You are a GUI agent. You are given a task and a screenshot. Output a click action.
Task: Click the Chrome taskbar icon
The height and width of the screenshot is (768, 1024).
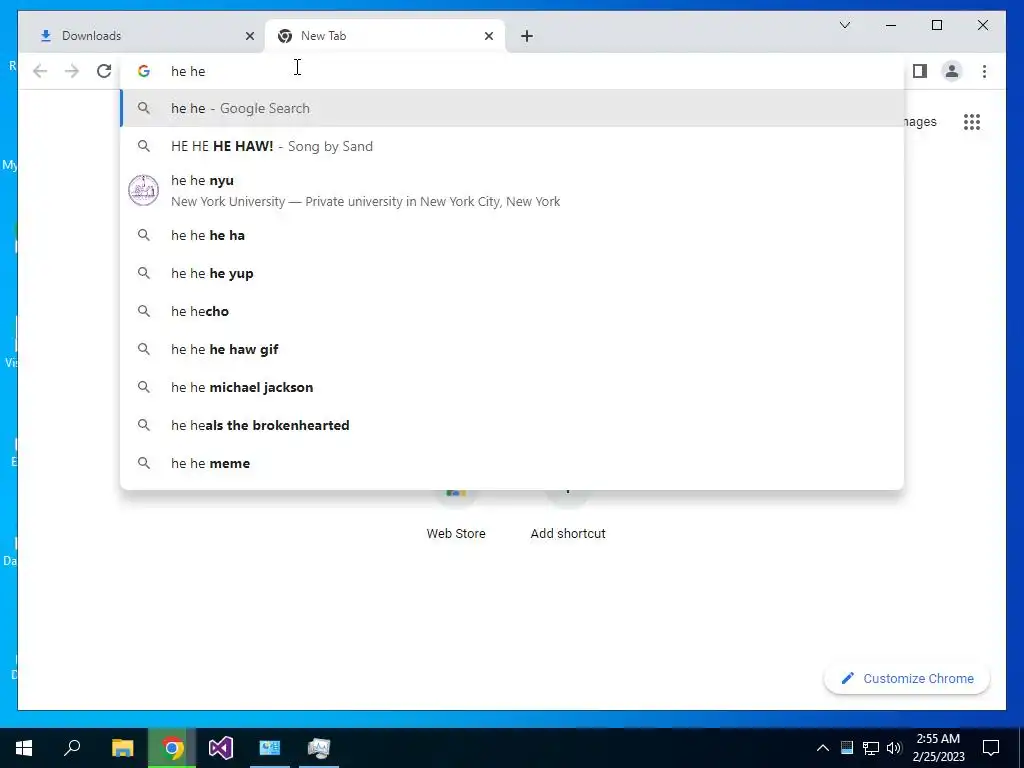pos(172,748)
